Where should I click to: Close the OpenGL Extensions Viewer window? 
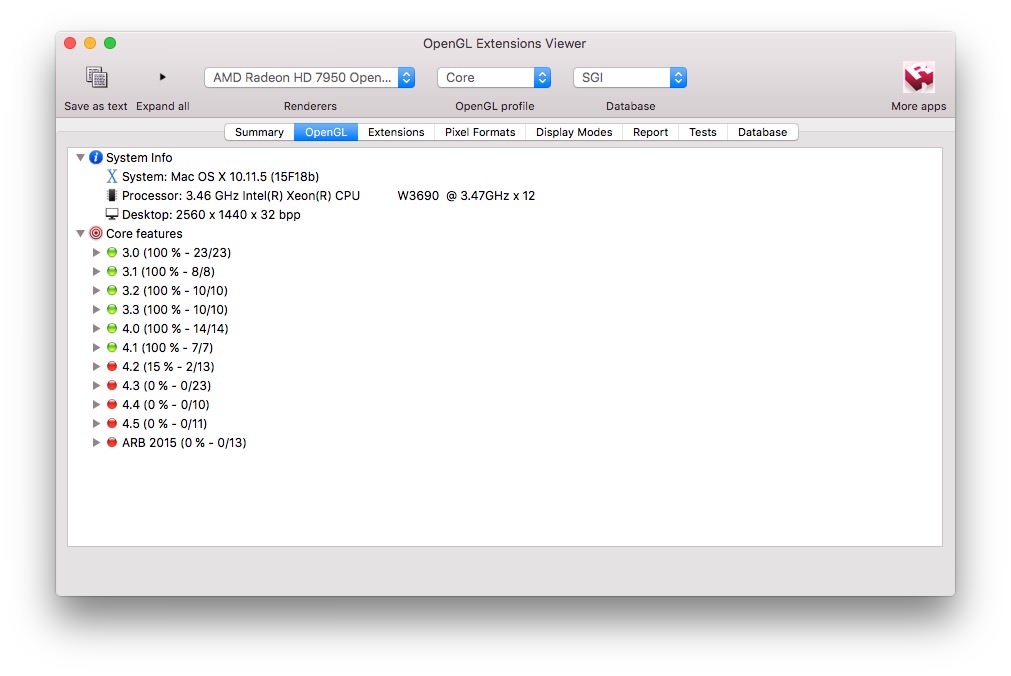pyautogui.click(x=70, y=43)
